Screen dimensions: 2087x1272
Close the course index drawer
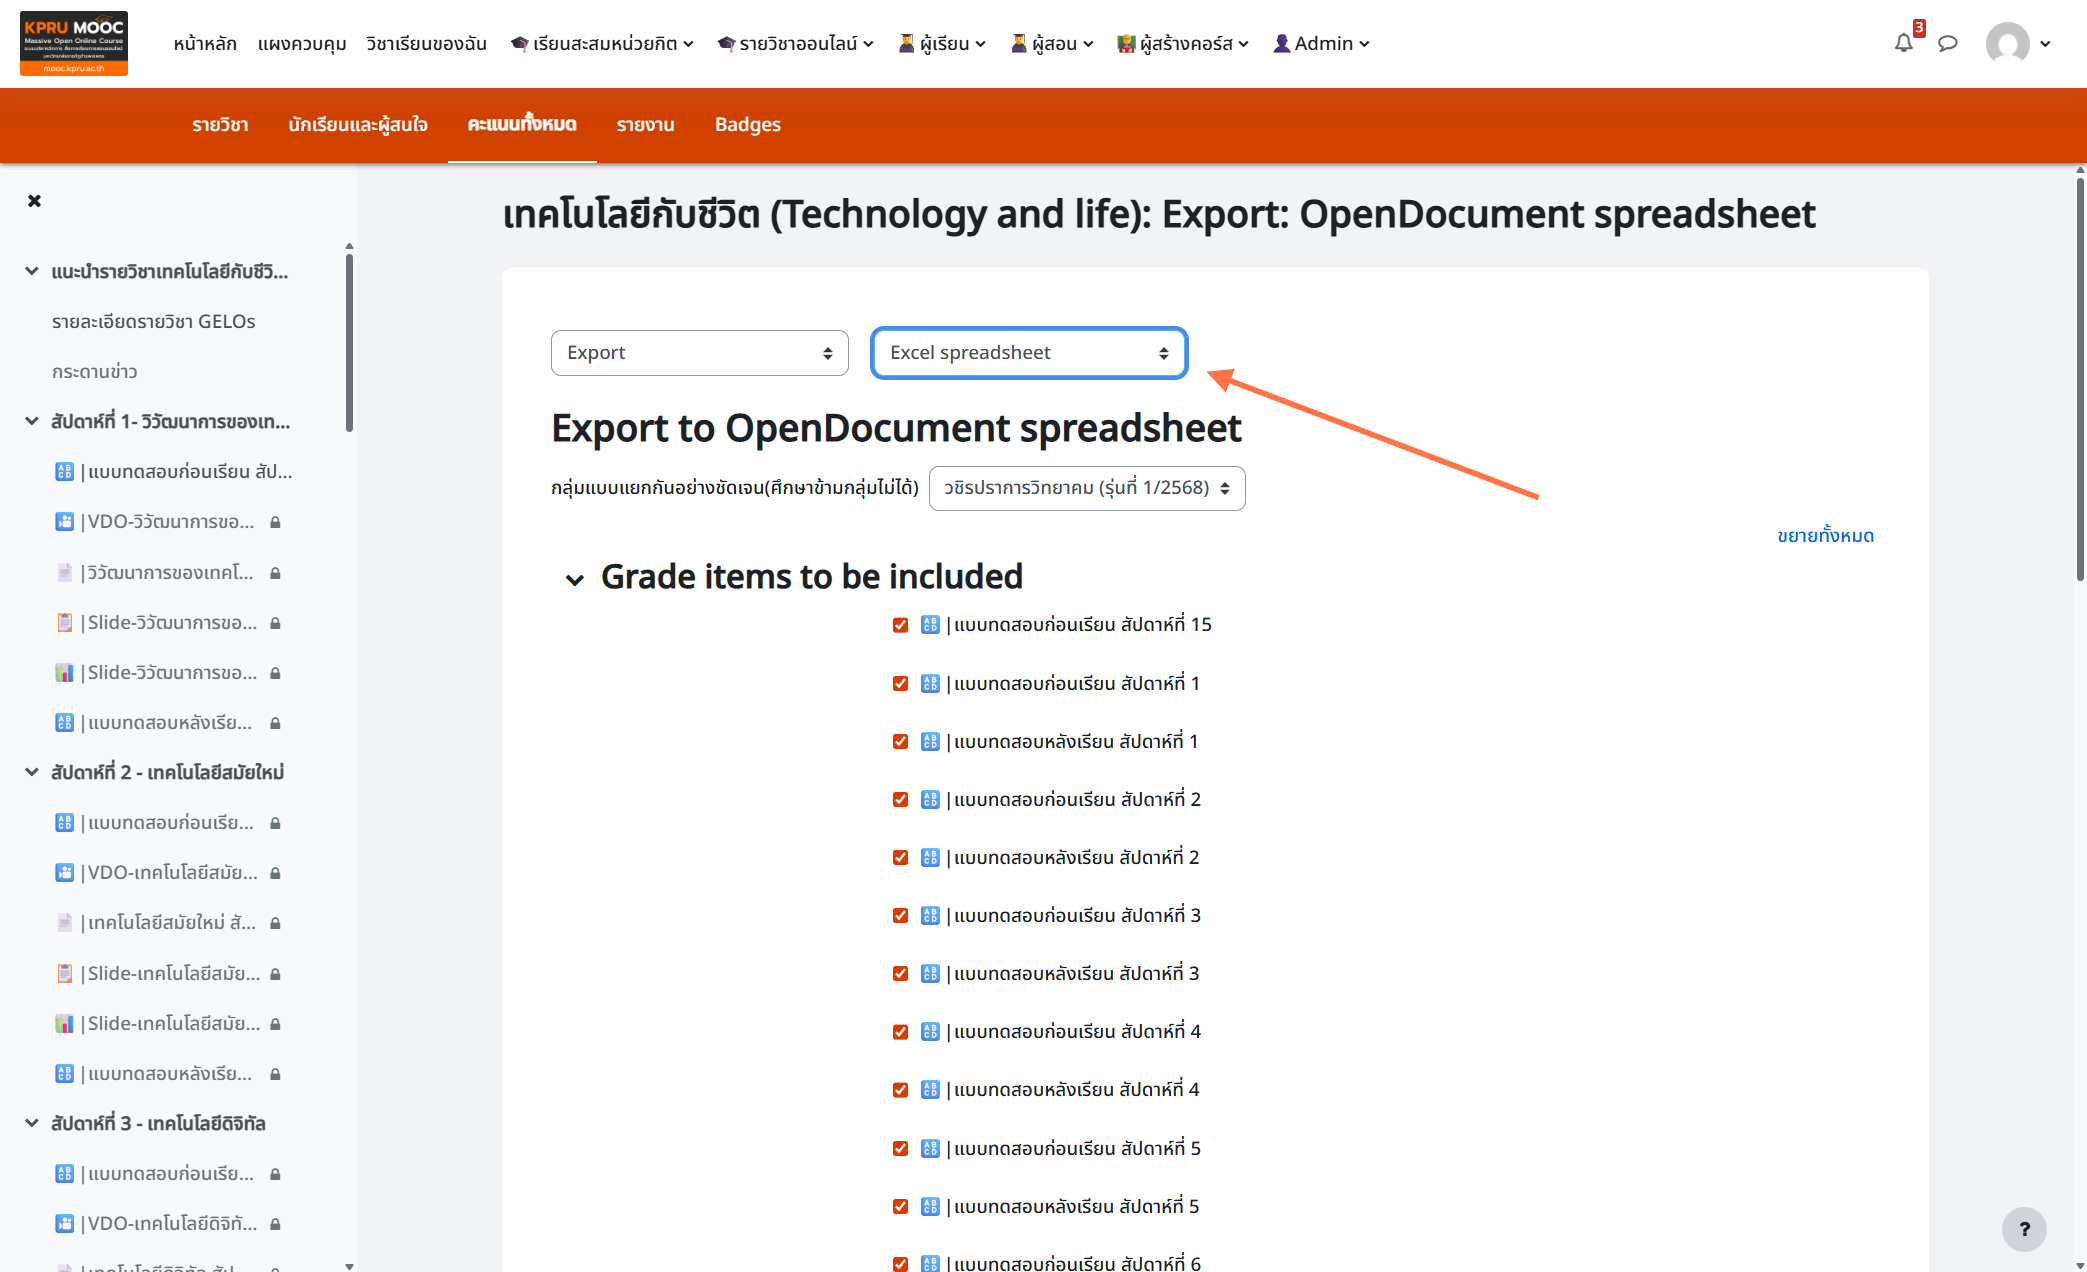[35, 201]
